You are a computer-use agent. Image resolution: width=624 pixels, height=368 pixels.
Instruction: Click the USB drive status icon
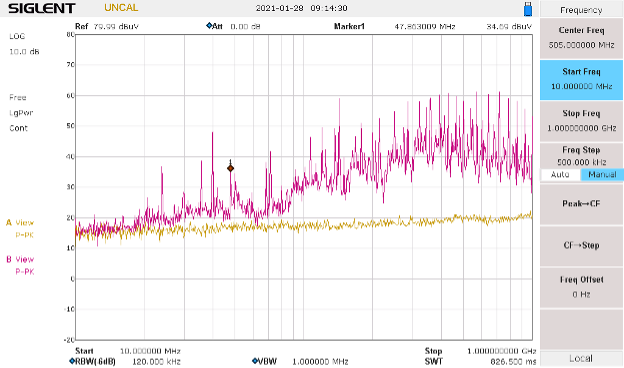pos(528,9)
